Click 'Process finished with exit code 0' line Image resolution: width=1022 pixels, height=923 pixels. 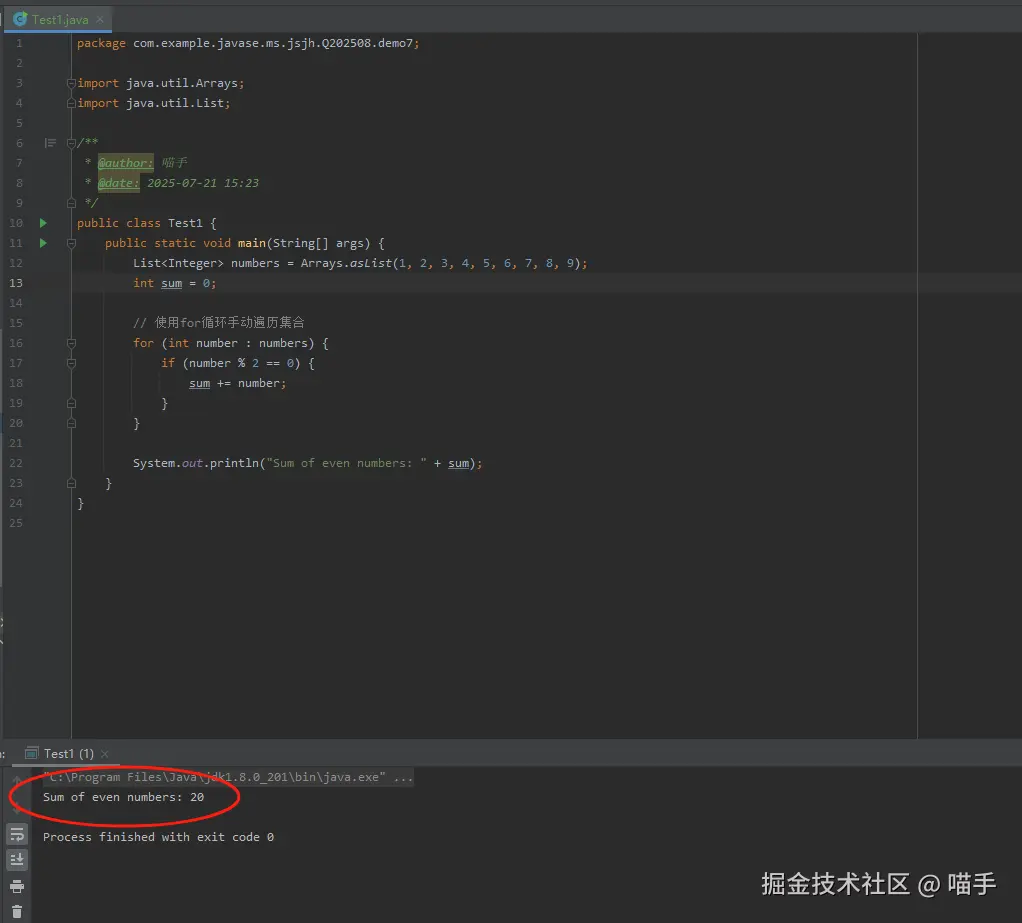click(x=158, y=837)
